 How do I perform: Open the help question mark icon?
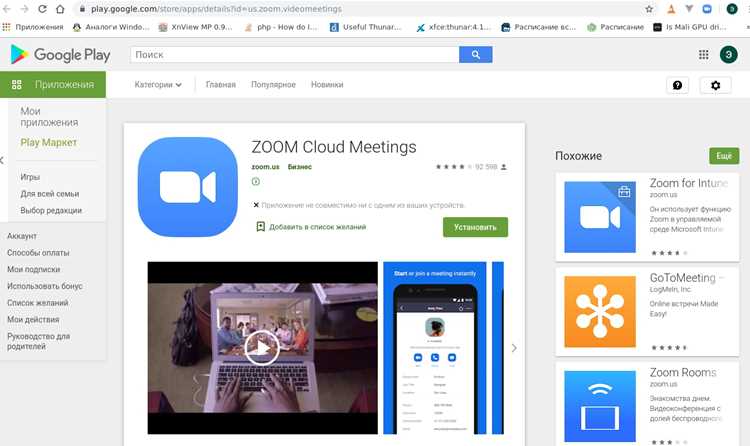677,85
